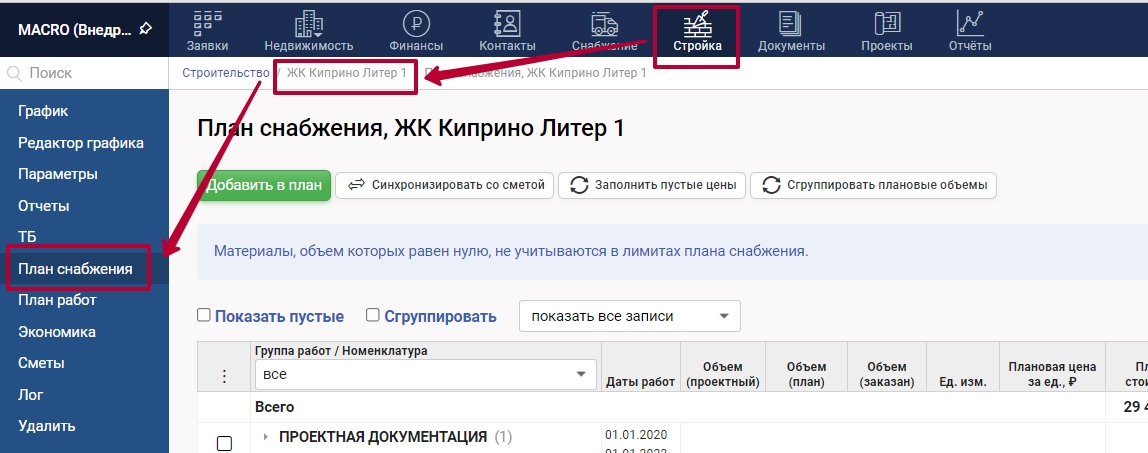Image resolution: width=1148 pixels, height=453 pixels.
Task: Enable the Показать пустые checkbox
Action: (204, 315)
